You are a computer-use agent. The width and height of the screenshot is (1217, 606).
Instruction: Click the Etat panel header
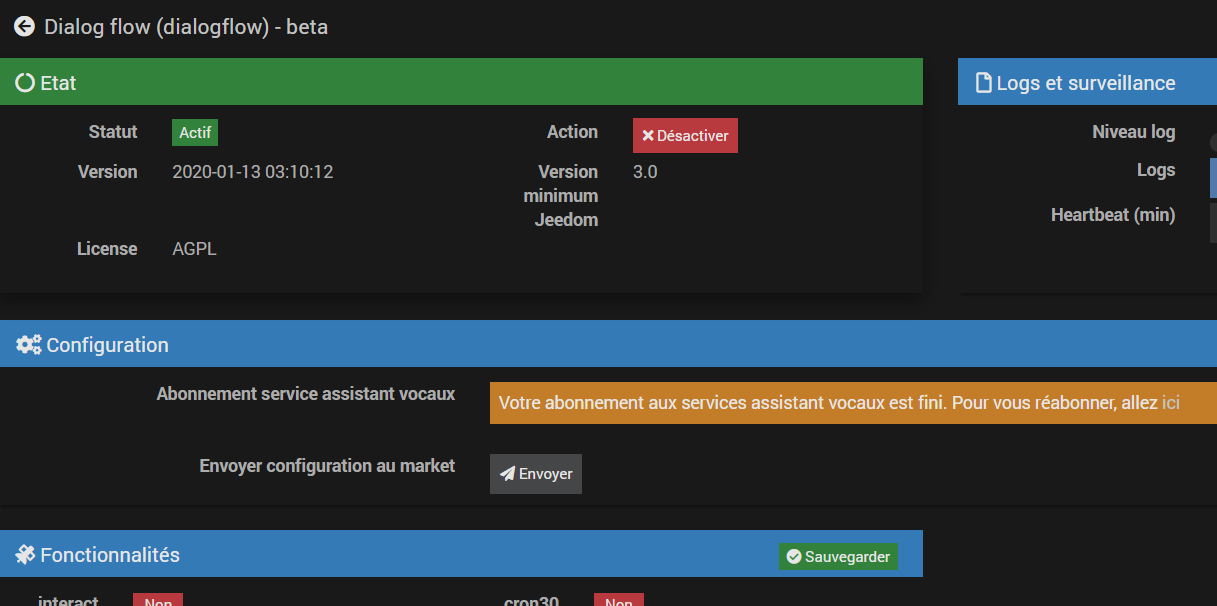(461, 82)
